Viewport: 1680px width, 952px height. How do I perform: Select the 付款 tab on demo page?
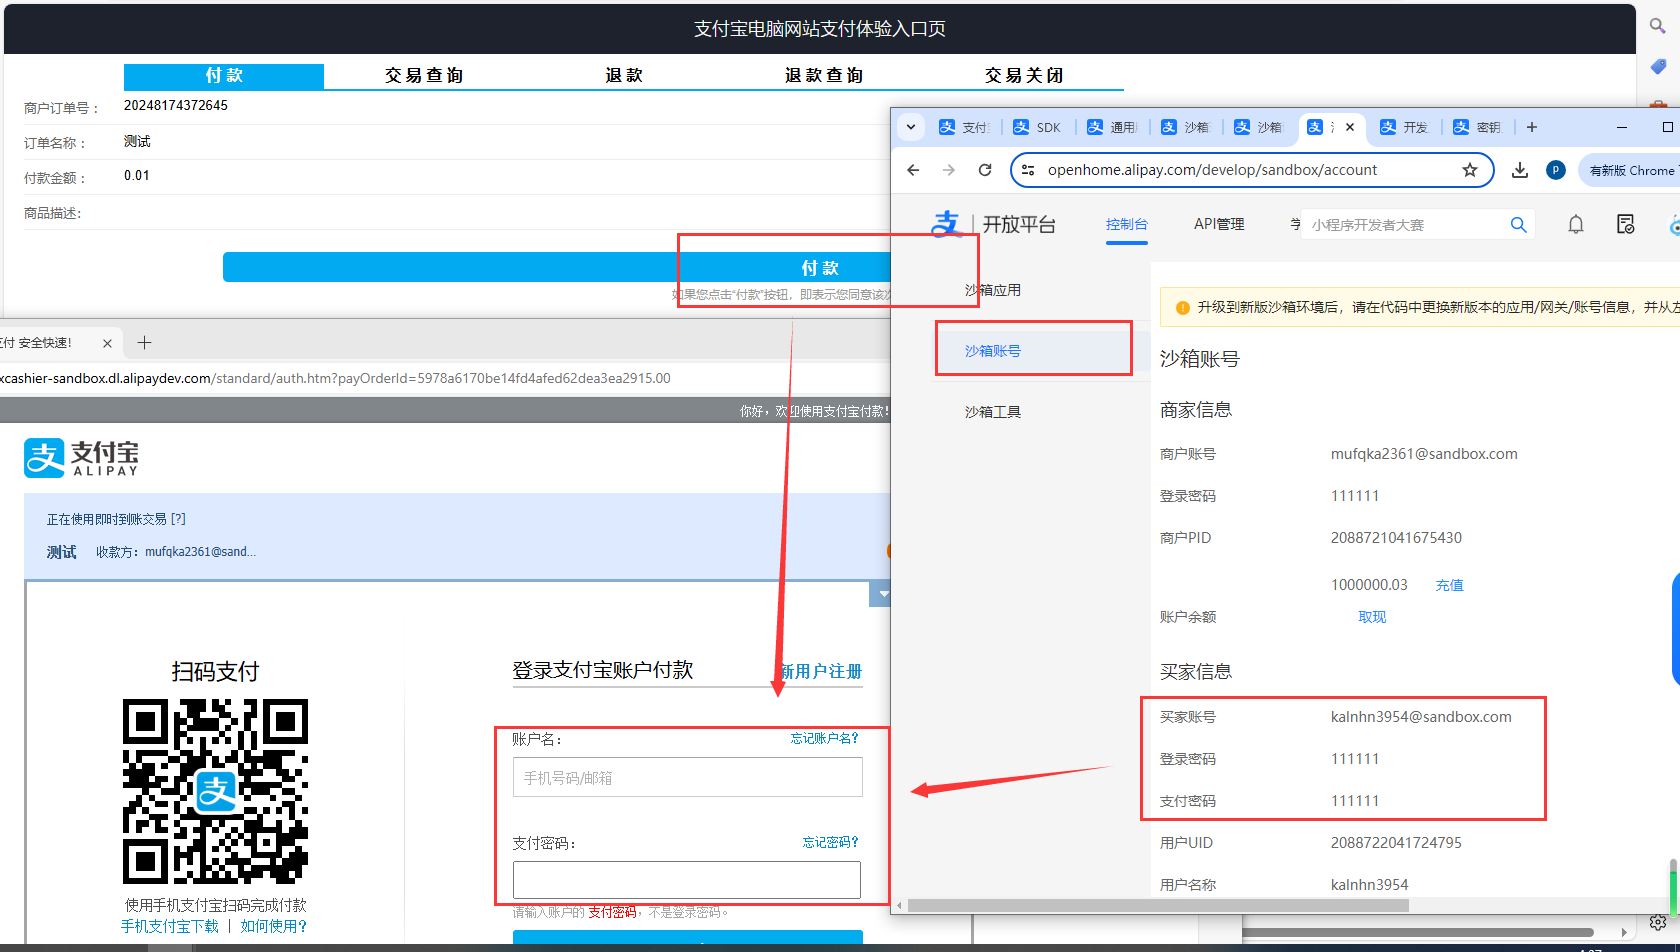point(224,76)
